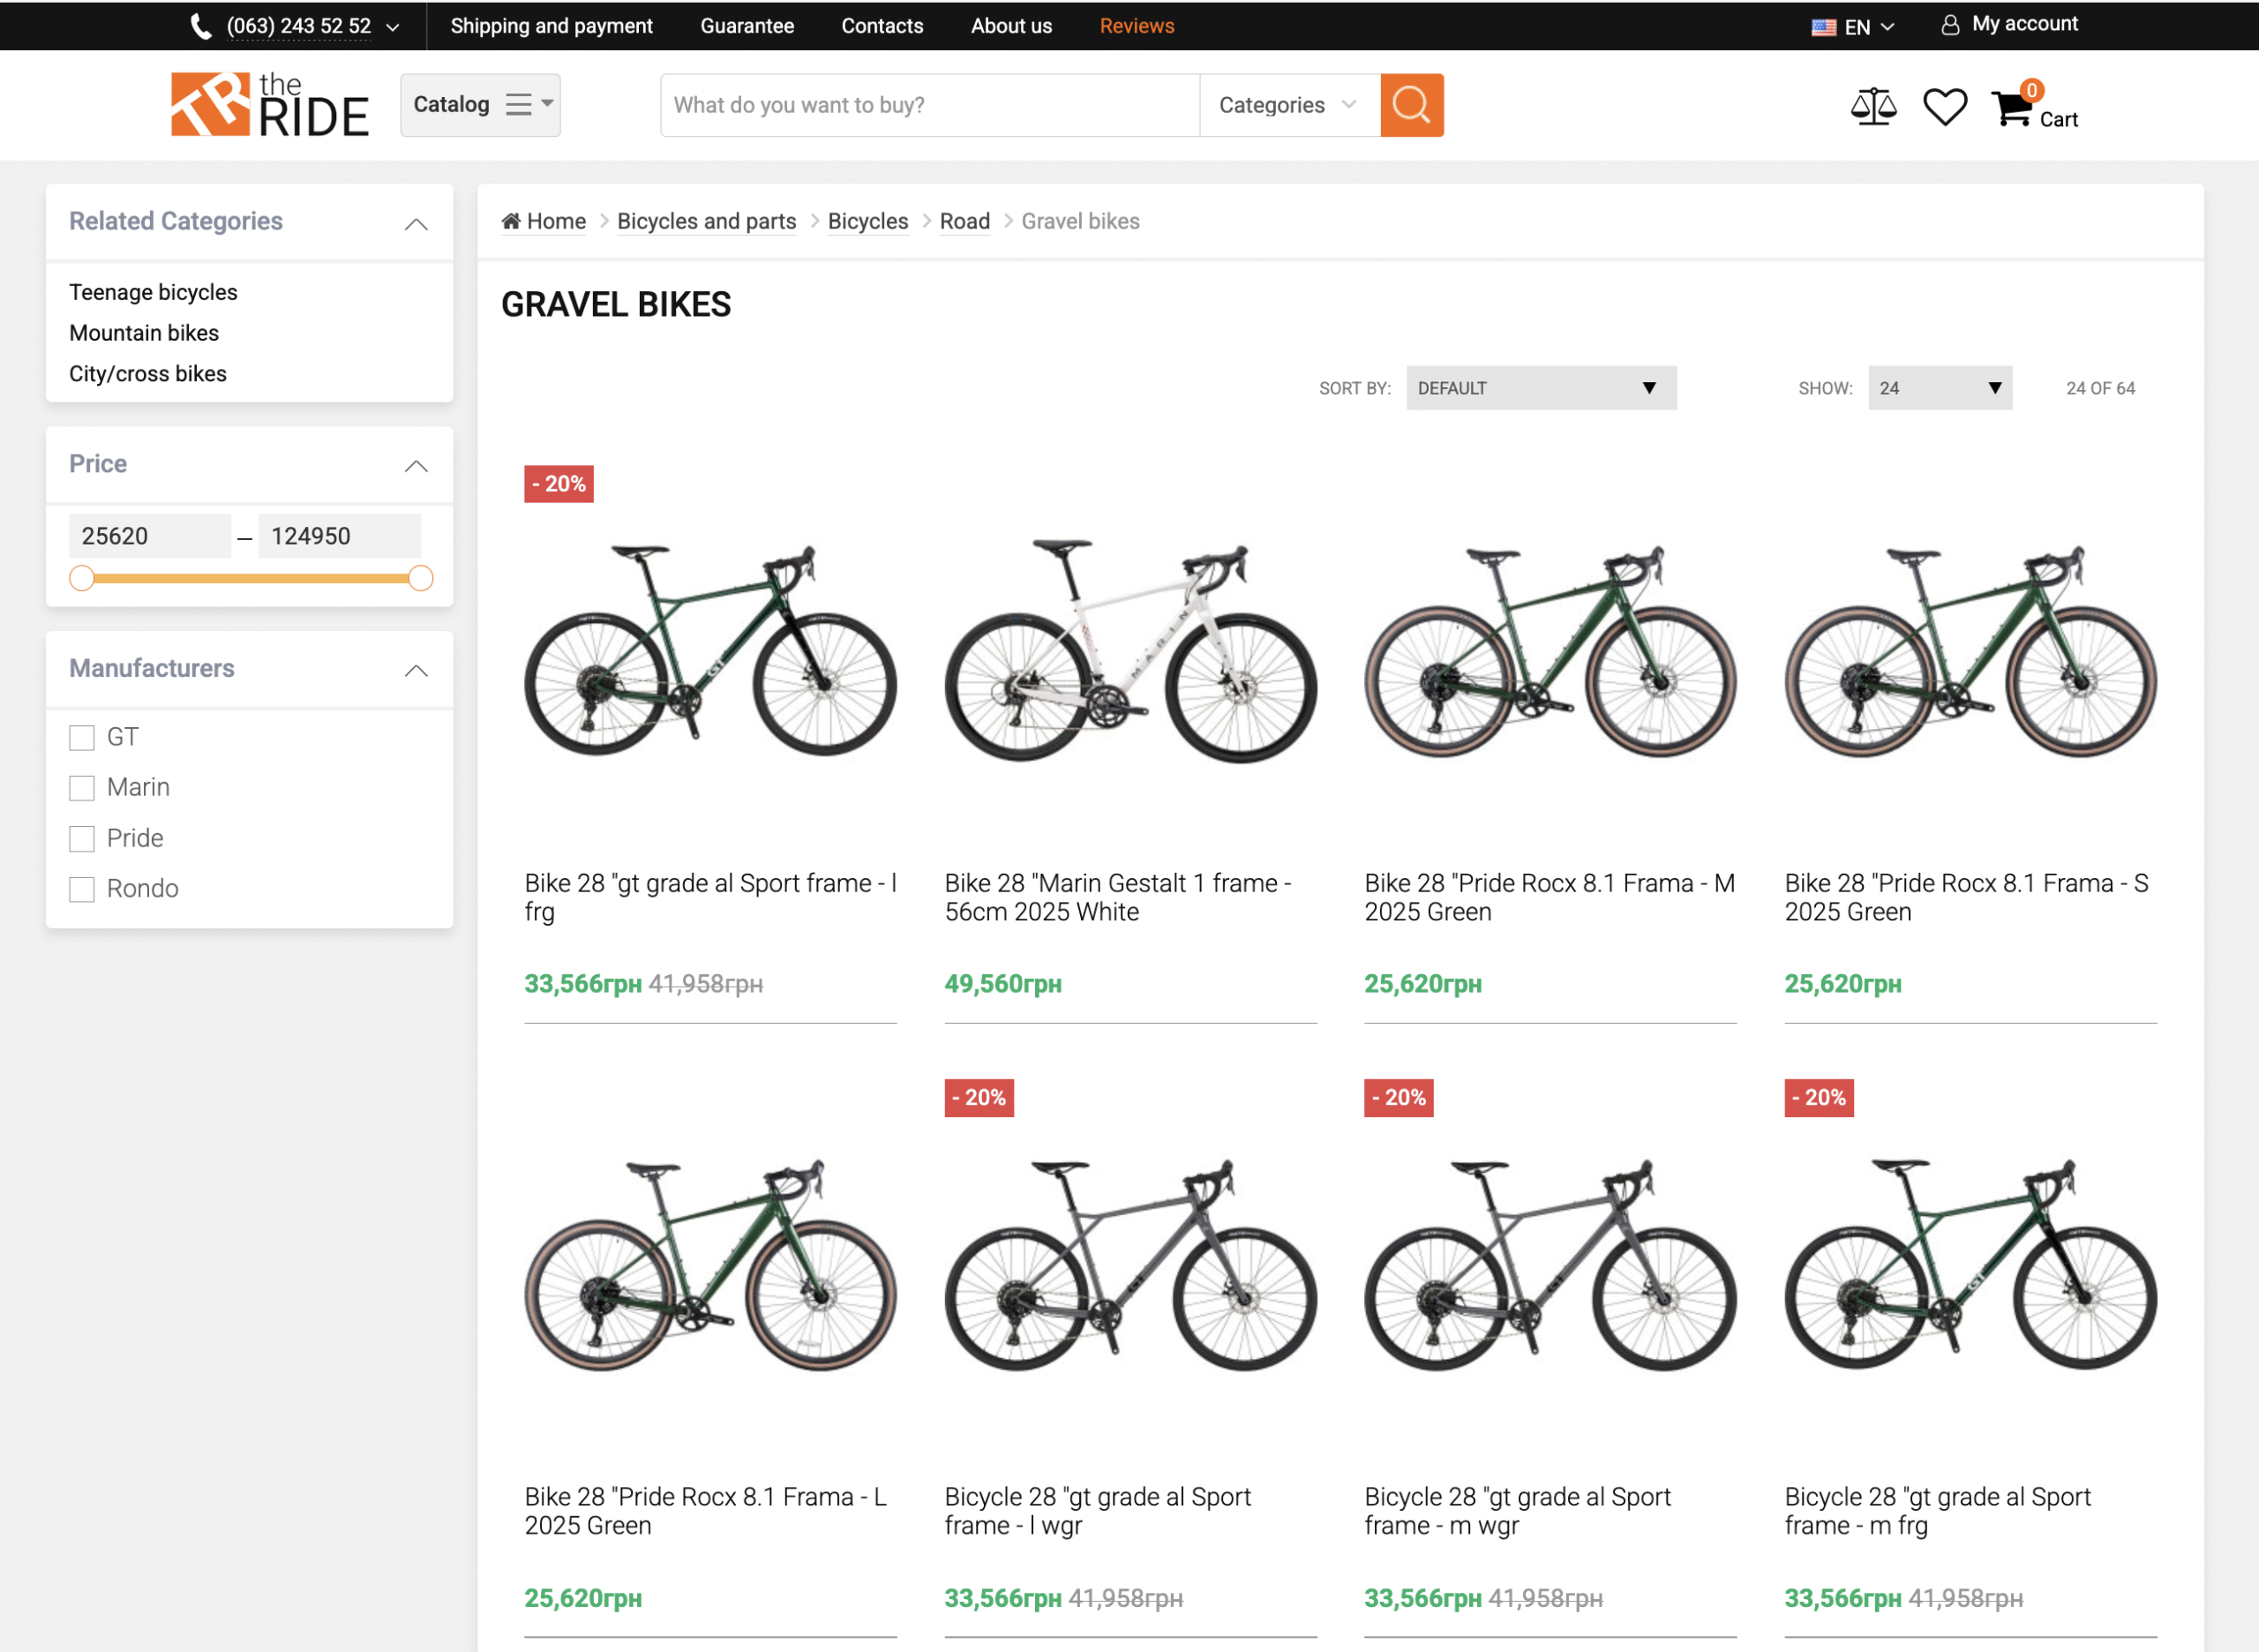2259x1652 pixels.
Task: Collapse the Manufacturers filter panel
Action: [416, 670]
